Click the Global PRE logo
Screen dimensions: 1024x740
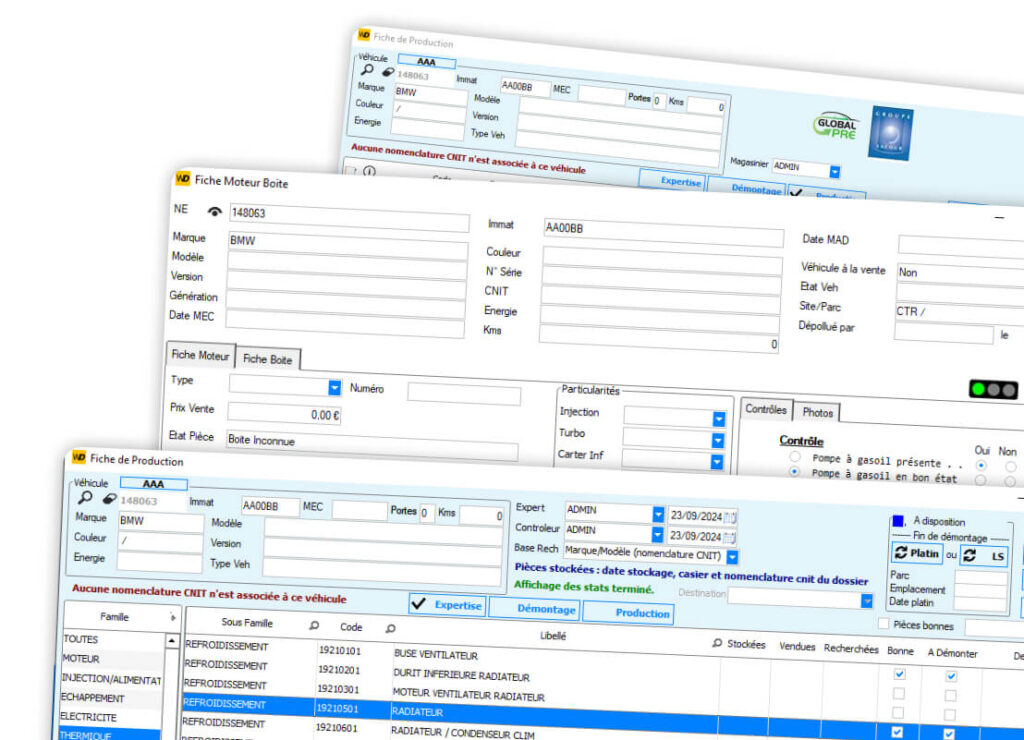tap(835, 126)
